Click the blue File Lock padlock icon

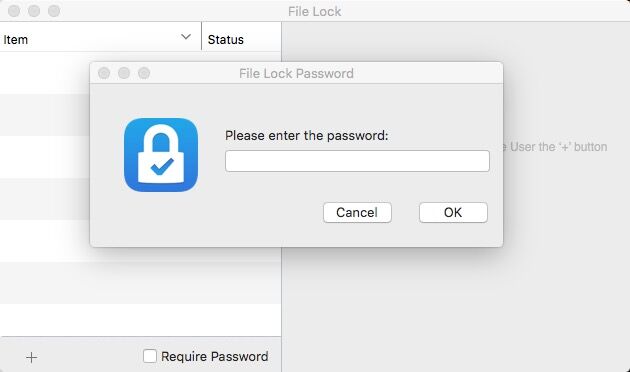click(161, 155)
